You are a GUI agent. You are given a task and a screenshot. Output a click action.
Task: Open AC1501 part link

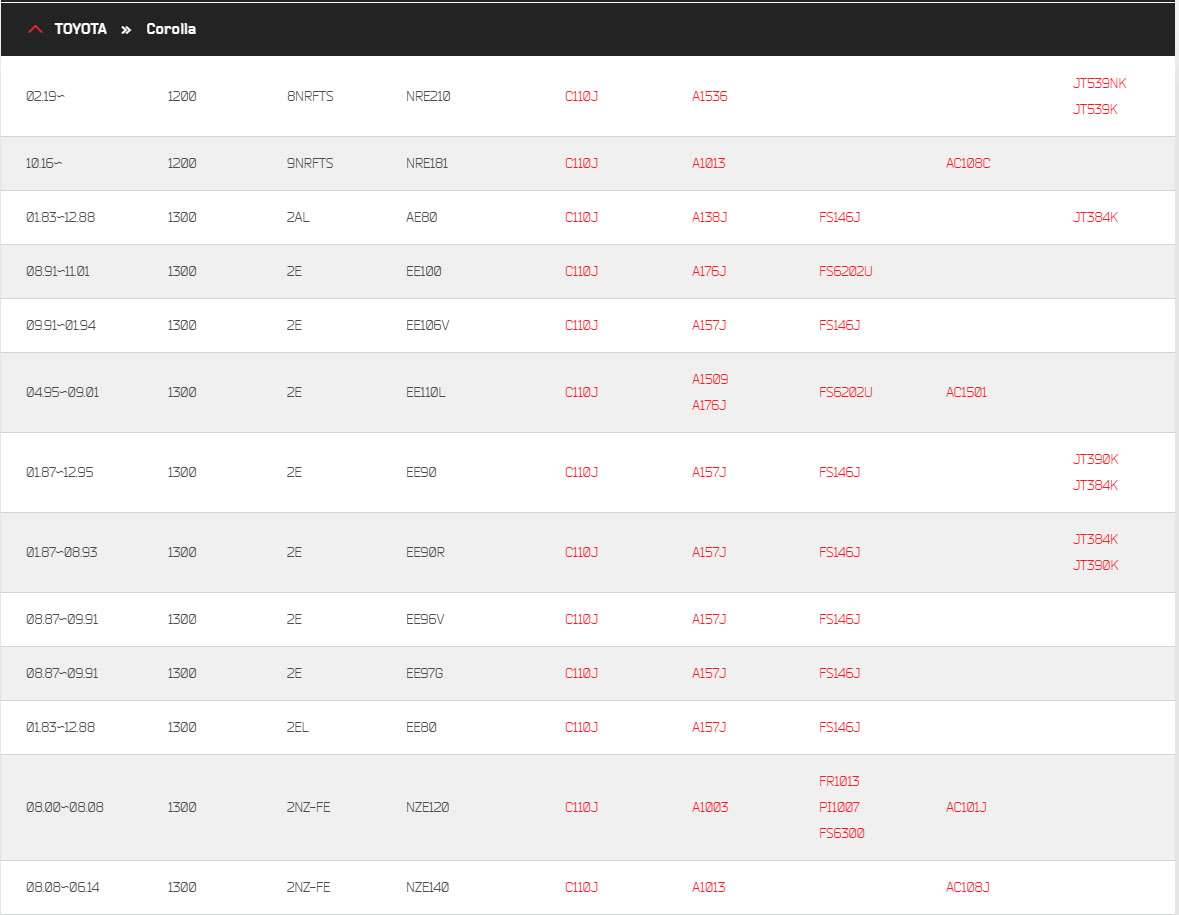point(966,392)
